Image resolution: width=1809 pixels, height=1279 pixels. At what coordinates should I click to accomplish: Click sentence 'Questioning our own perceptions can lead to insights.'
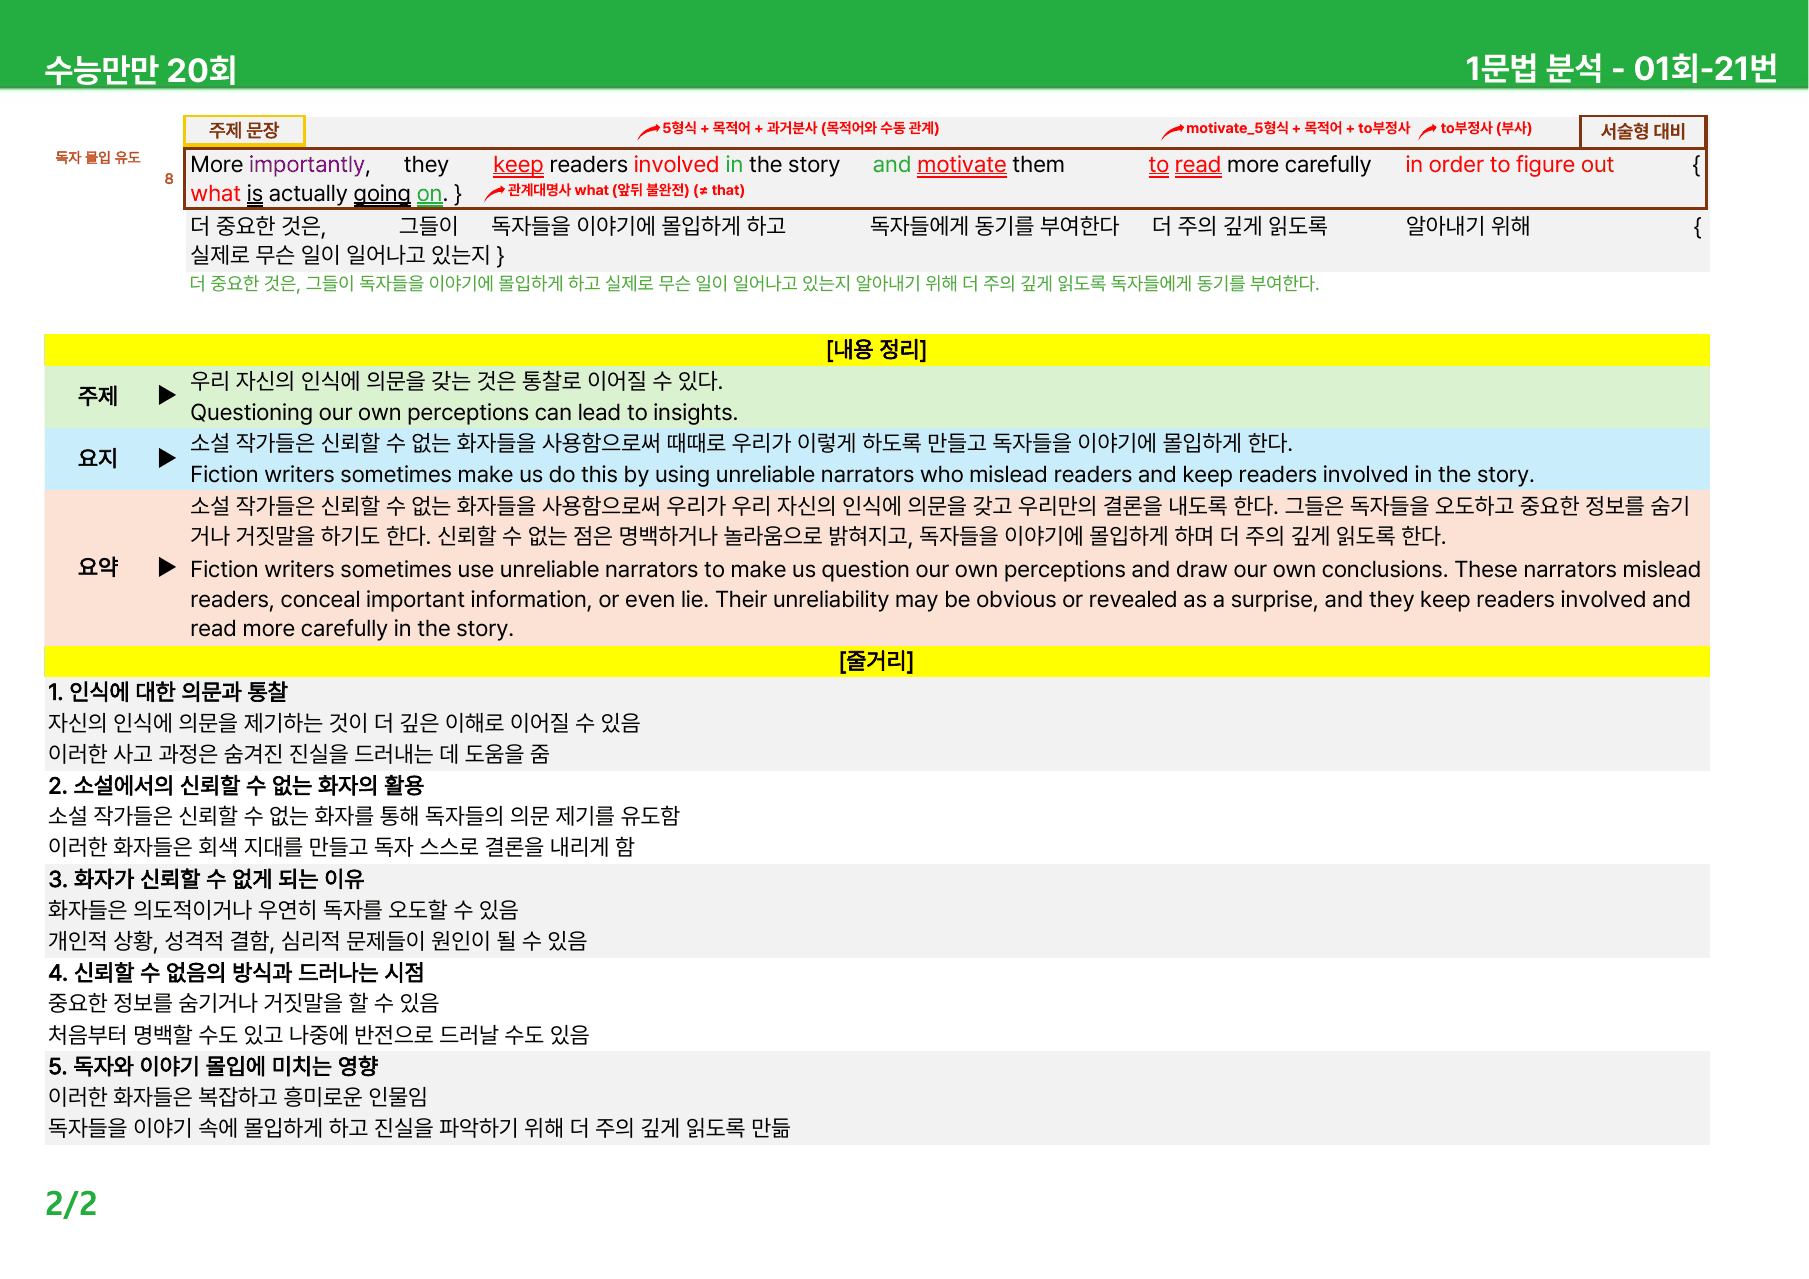coord(464,412)
